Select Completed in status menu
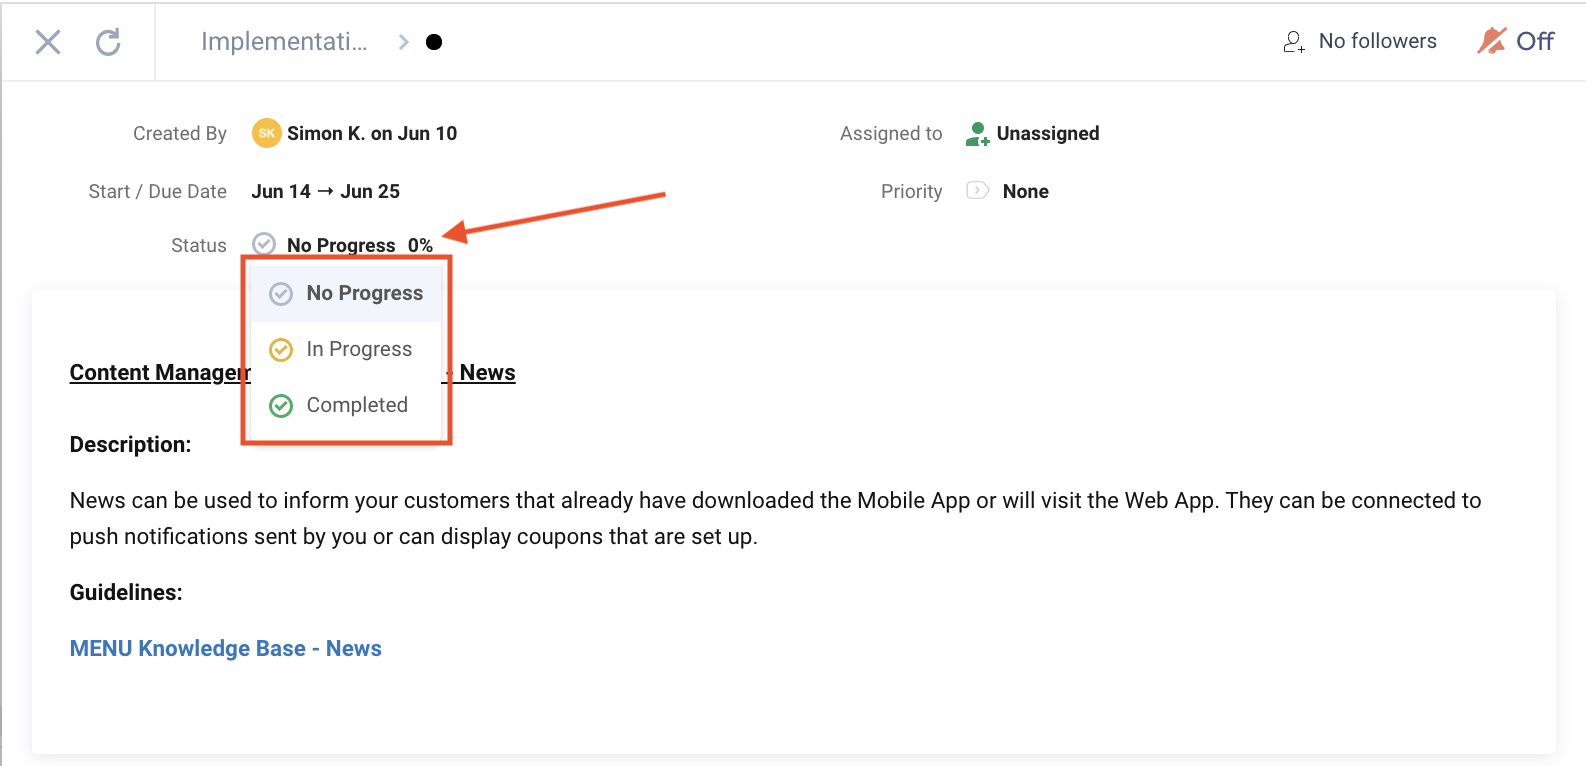Screen dimensions: 1586x766 346,405
